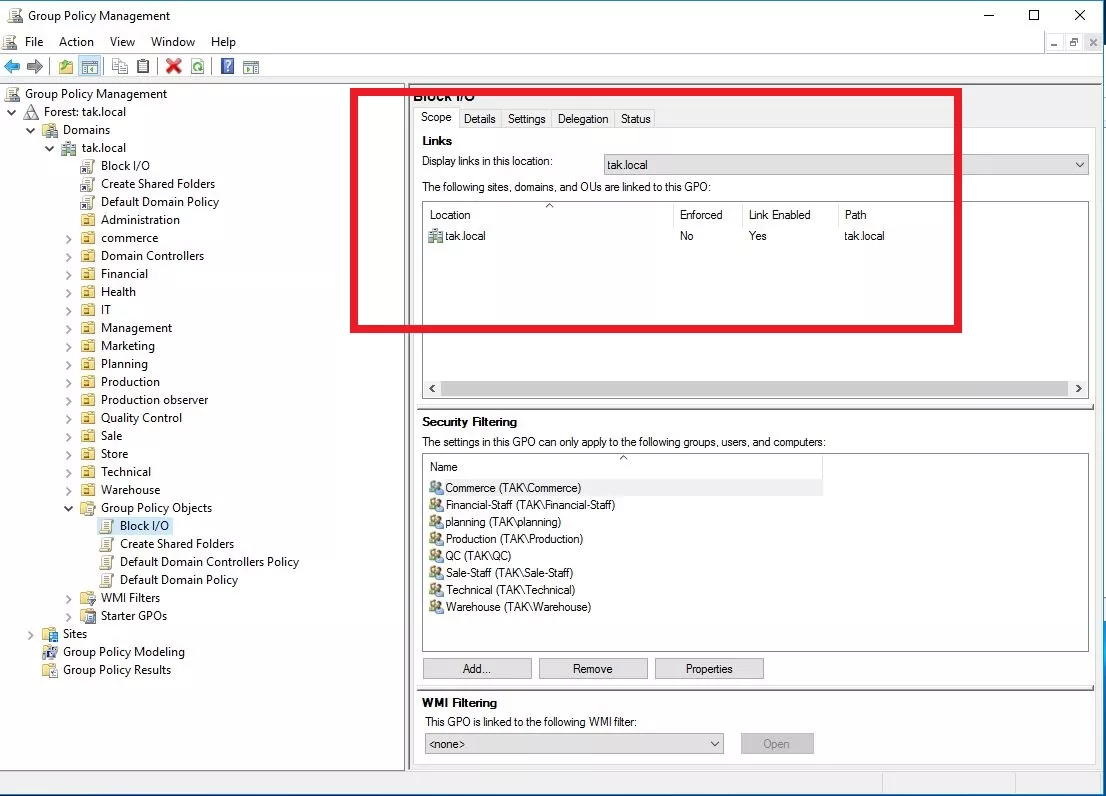Screen dimensions: 1106x796
Task: Switch to the Settings tab
Action: (526, 119)
